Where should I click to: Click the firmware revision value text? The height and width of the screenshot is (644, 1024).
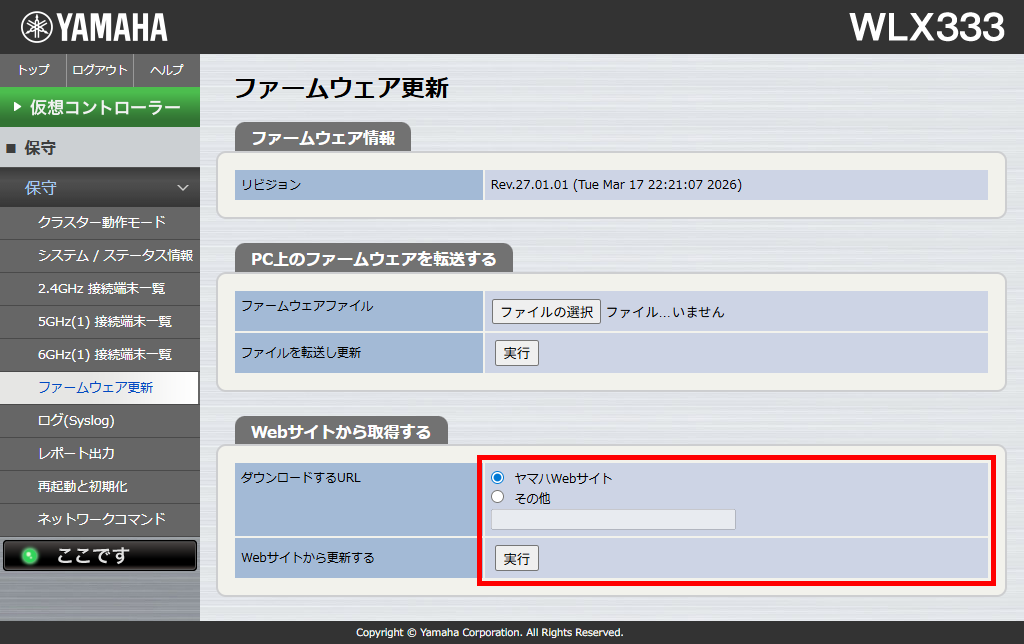pos(616,185)
